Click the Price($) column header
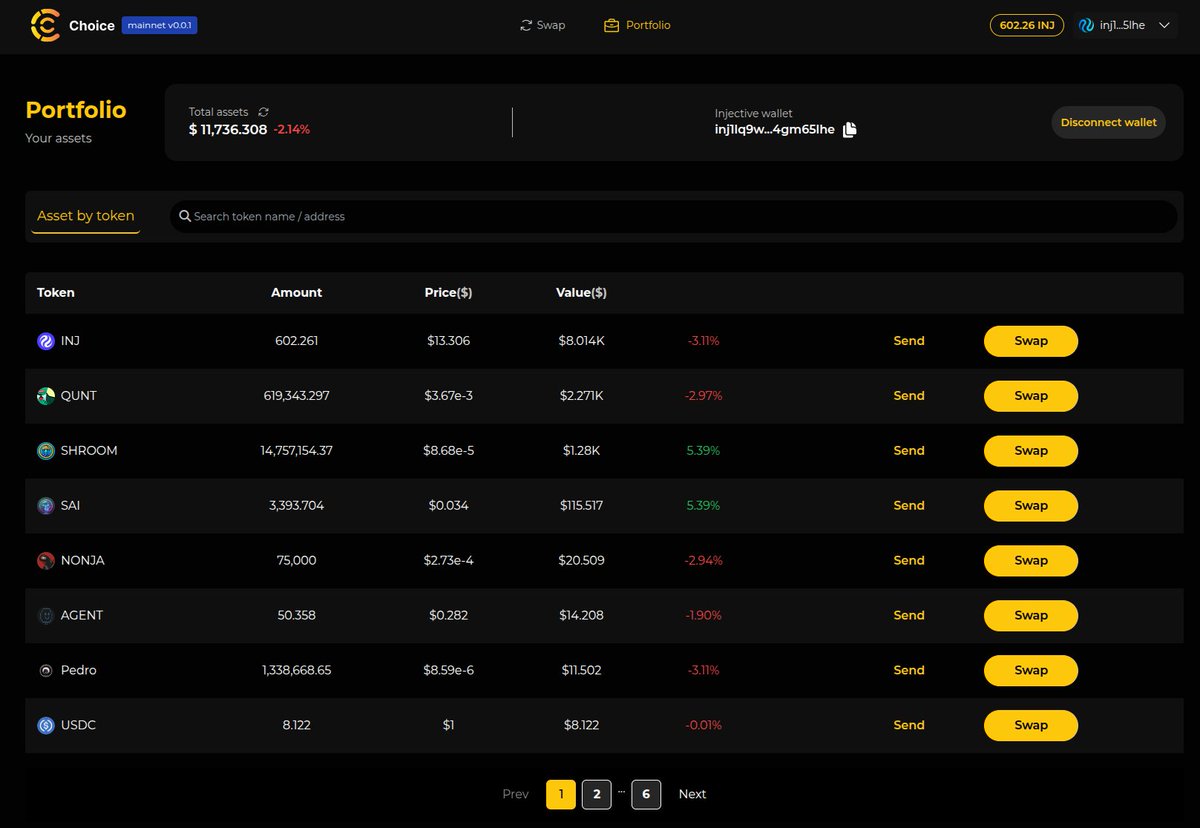The width and height of the screenshot is (1200, 828). pos(448,293)
